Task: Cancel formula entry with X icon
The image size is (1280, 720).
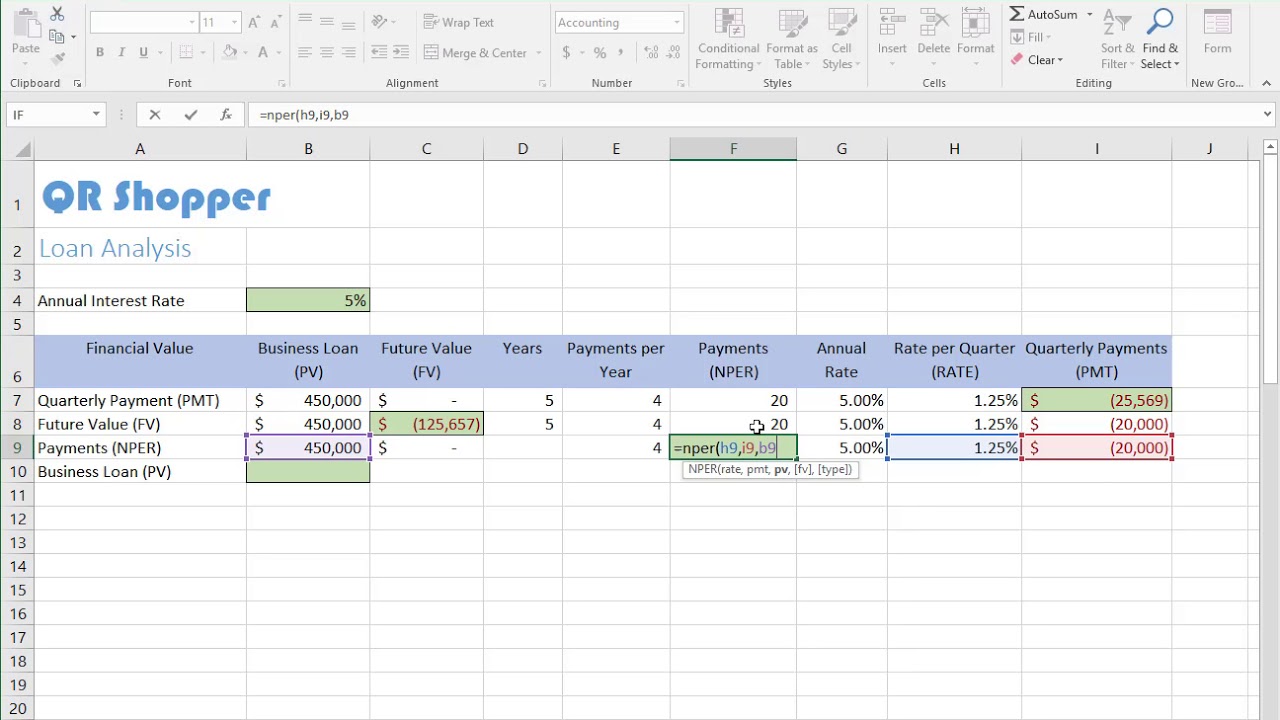Action: [x=155, y=115]
